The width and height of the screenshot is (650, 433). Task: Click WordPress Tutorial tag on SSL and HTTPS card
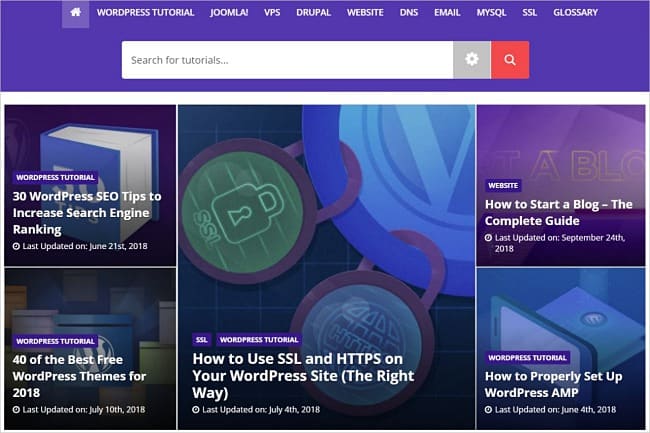point(259,340)
